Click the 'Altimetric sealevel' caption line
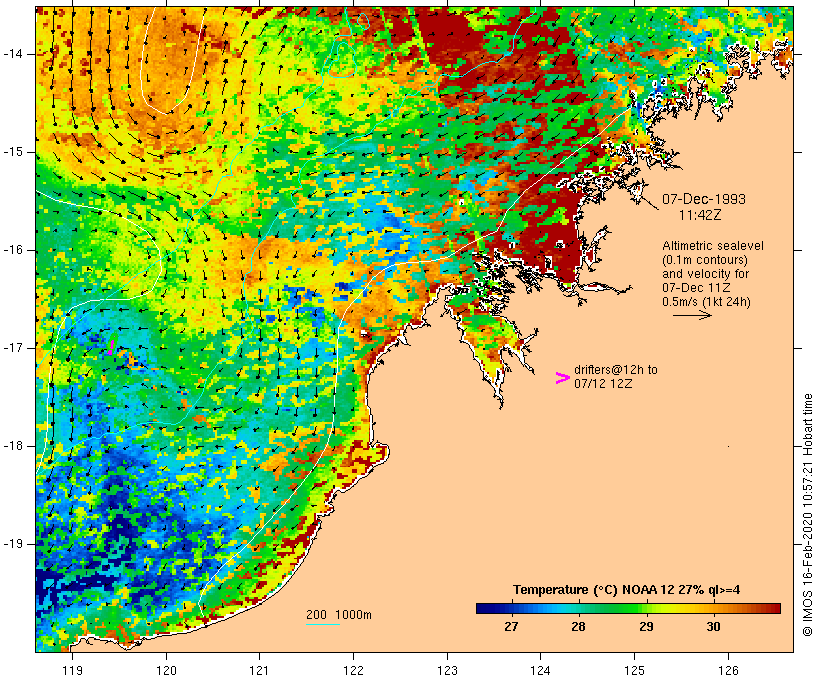Viewport: 820px width, 680px height. coord(713,246)
